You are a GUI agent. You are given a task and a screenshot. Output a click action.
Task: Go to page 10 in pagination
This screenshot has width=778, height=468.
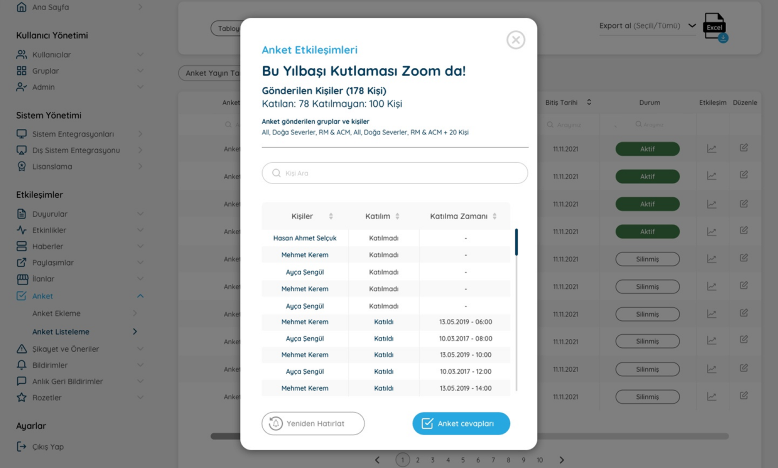[539, 460]
